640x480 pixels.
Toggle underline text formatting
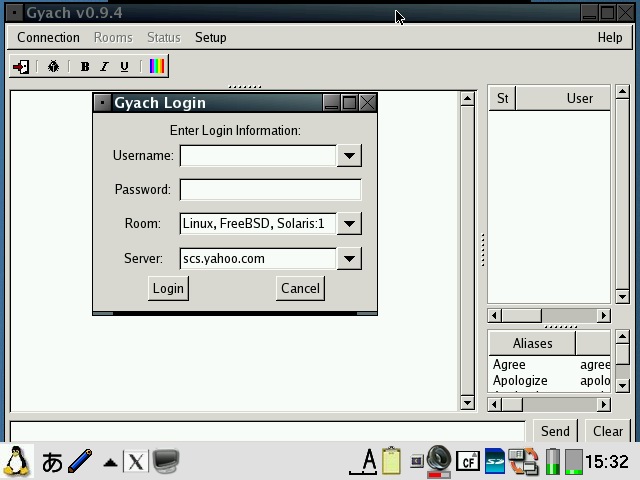click(124, 67)
